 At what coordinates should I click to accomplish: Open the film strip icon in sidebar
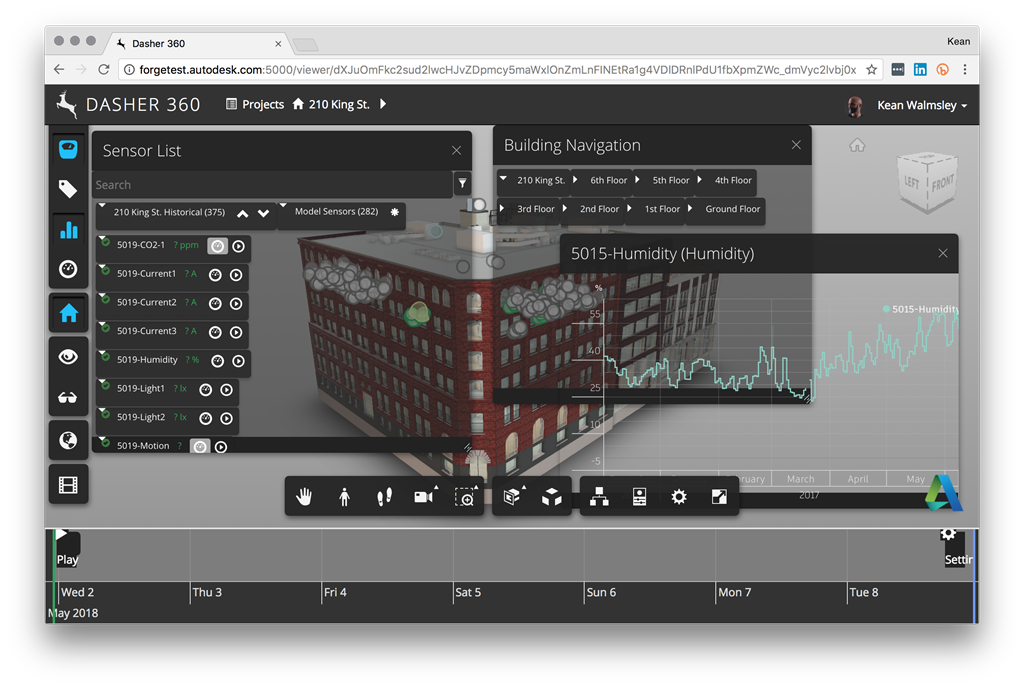point(68,486)
